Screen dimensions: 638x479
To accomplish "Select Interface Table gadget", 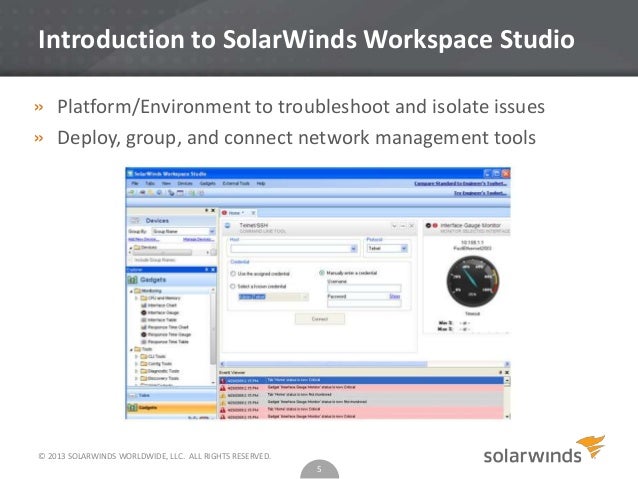I will [159, 320].
